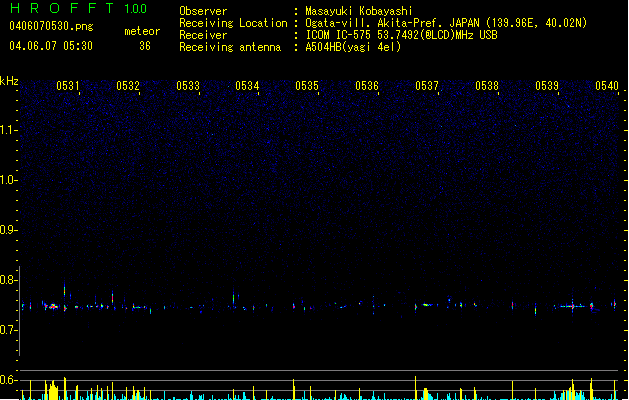Click the meteor count 36
629x400 pixels.
tap(145, 46)
